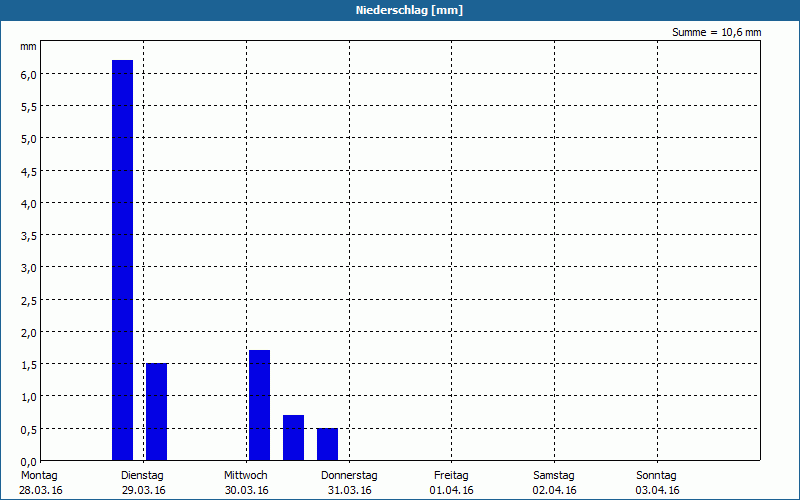Click the 5,5 y-axis value
The width and height of the screenshot is (800, 500).
(x=29, y=107)
